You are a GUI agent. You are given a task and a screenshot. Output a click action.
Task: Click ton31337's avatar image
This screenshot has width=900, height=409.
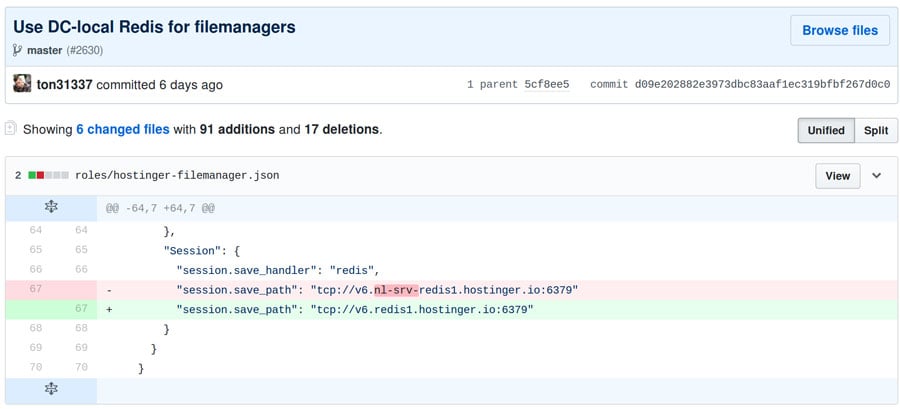coord(22,84)
